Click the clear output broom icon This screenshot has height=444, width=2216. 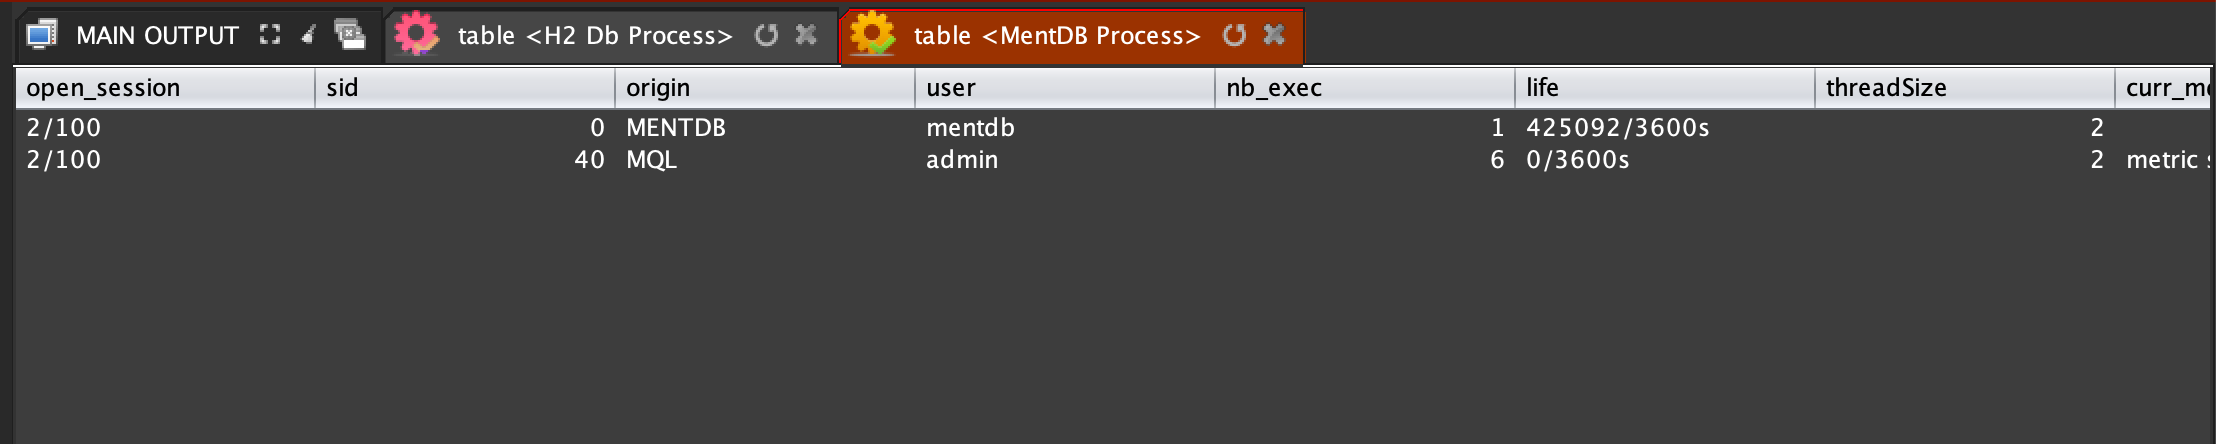(309, 35)
